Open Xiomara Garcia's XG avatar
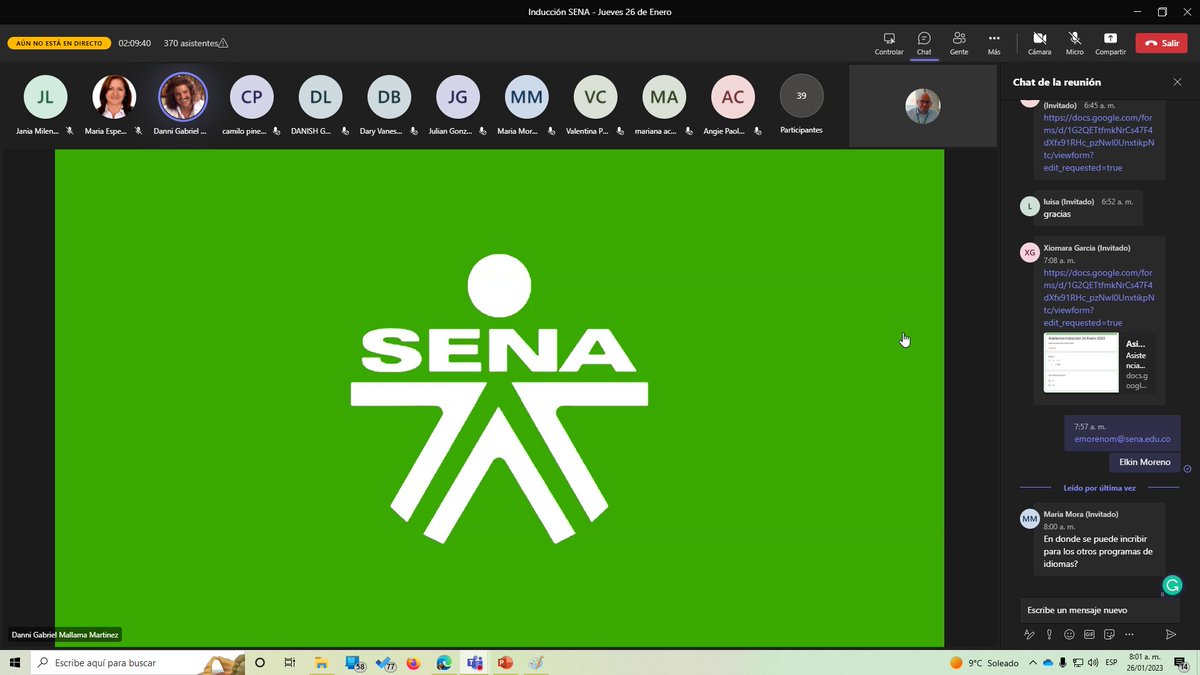1200x675 pixels. [1029, 252]
